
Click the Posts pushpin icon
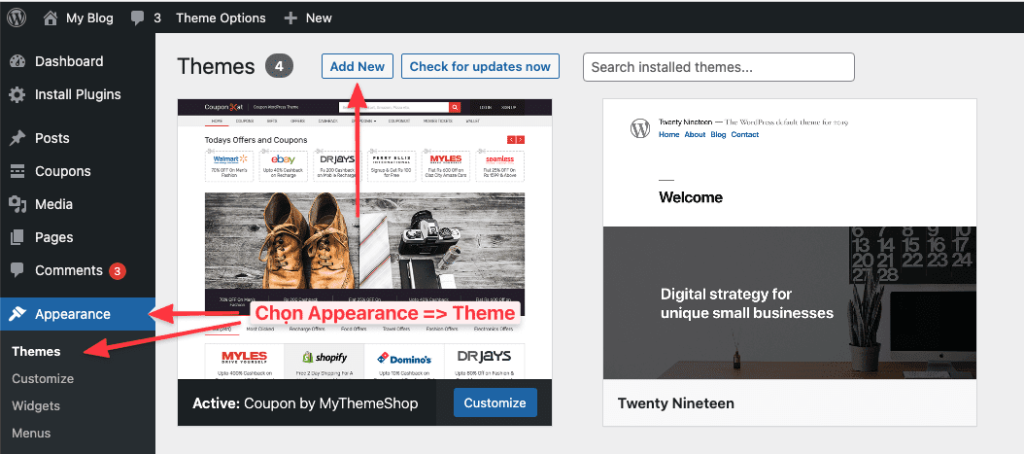[x=17, y=138]
